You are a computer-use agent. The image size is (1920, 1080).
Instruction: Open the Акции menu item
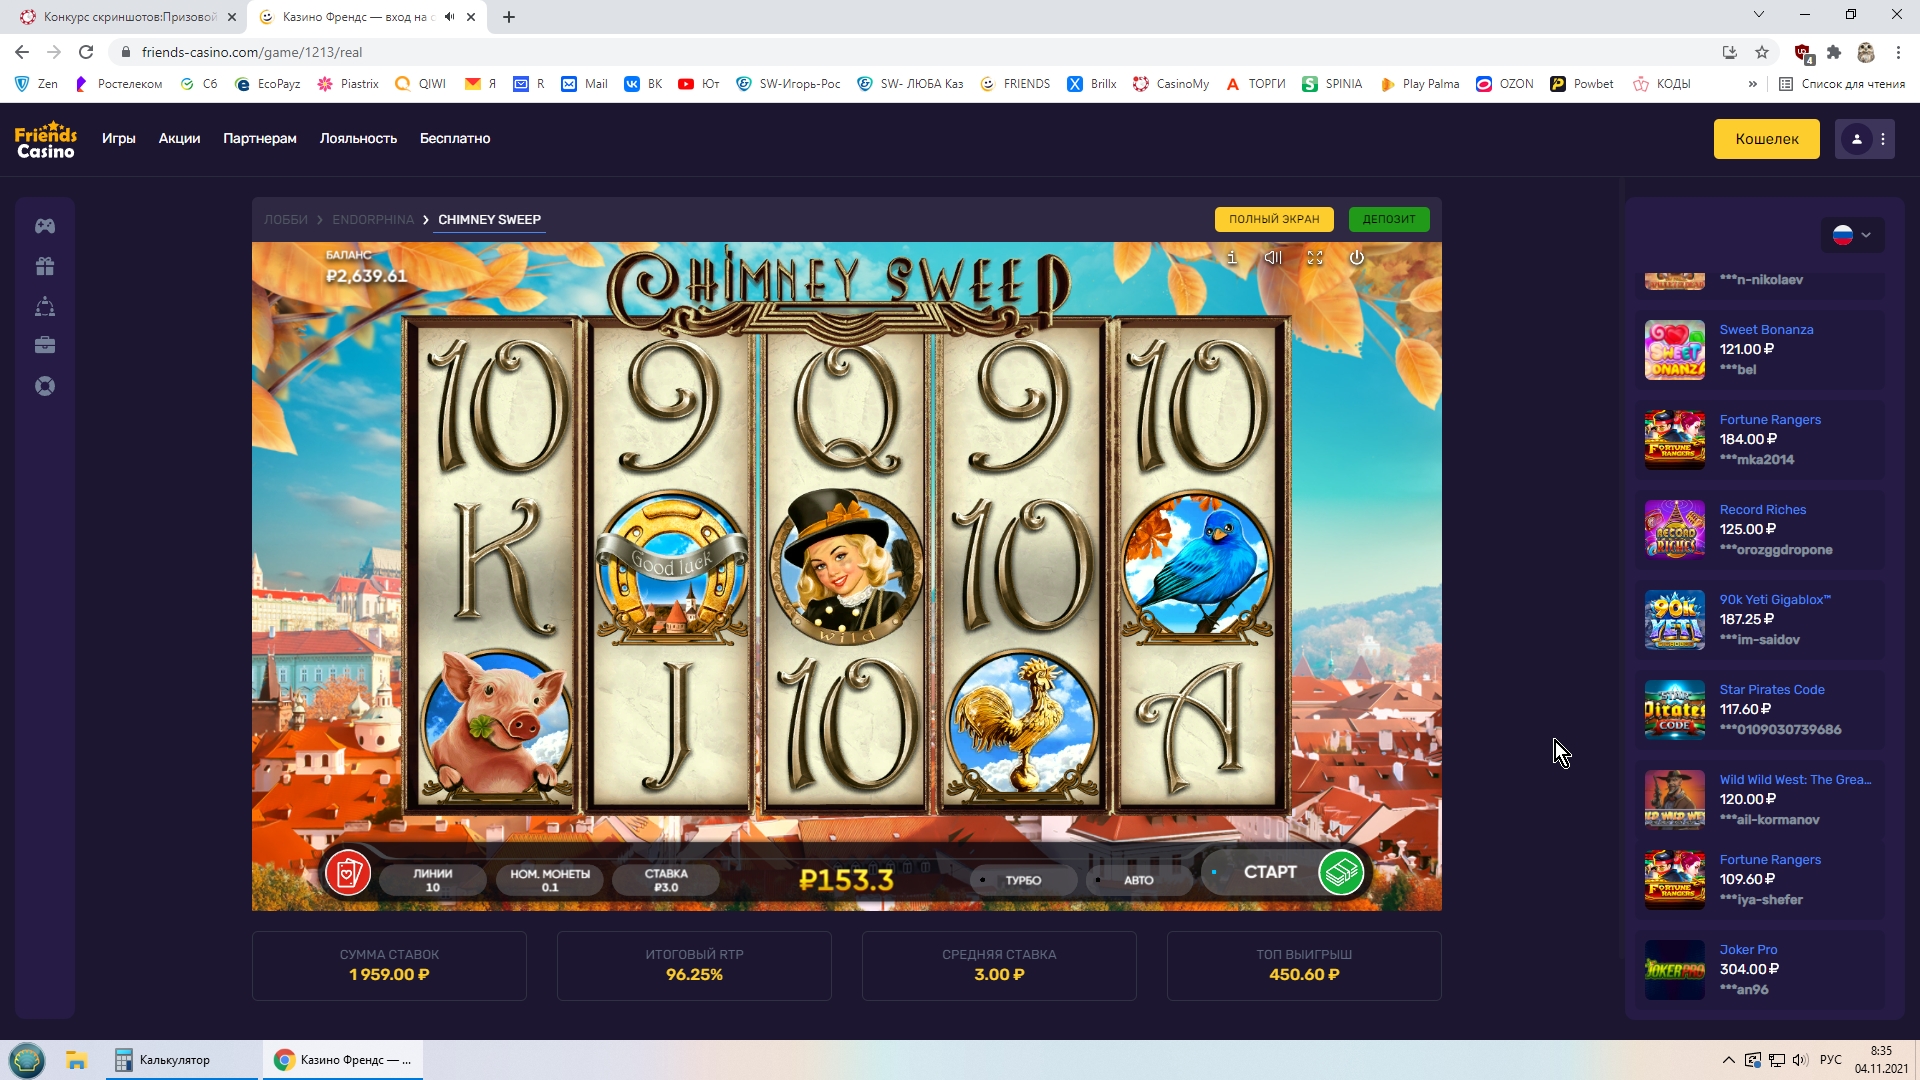click(179, 139)
